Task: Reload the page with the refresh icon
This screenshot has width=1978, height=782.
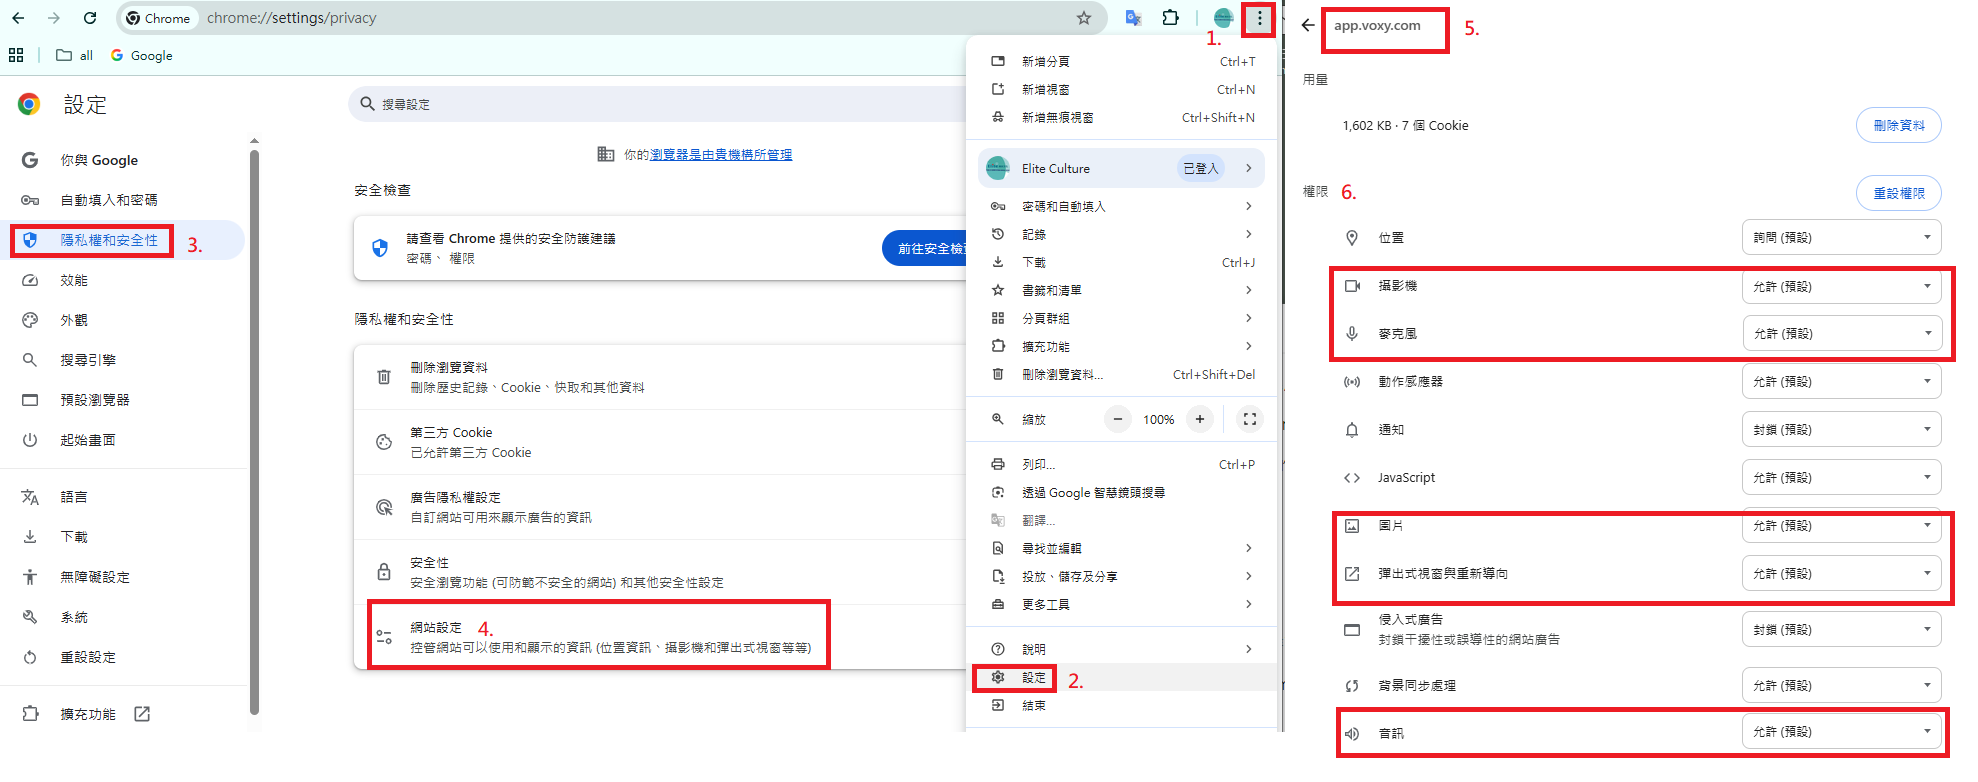Action: 90,18
